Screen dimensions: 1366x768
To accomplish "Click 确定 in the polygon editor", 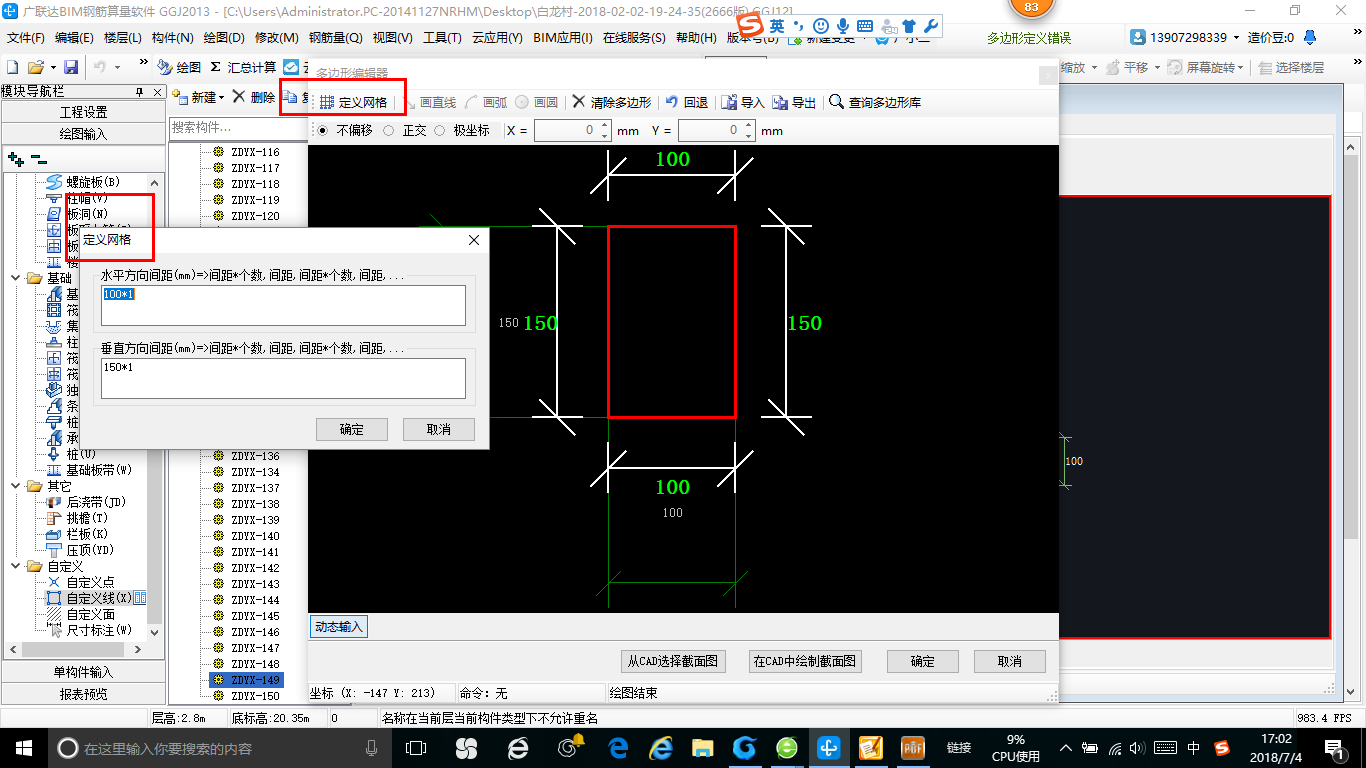I will point(923,661).
